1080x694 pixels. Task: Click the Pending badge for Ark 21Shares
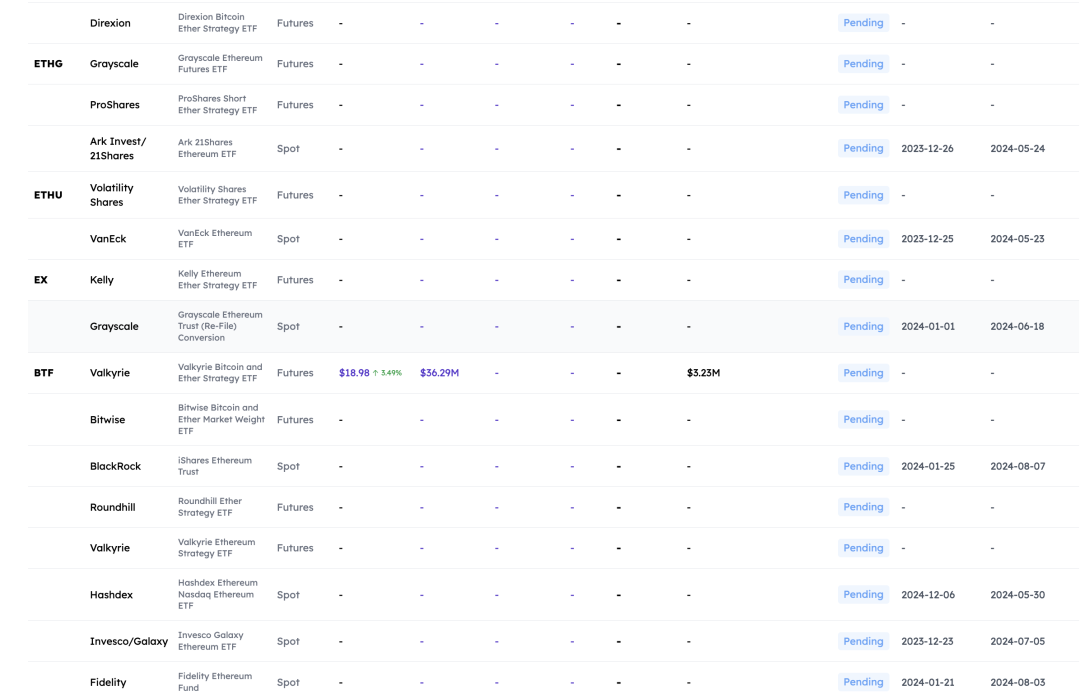863,148
